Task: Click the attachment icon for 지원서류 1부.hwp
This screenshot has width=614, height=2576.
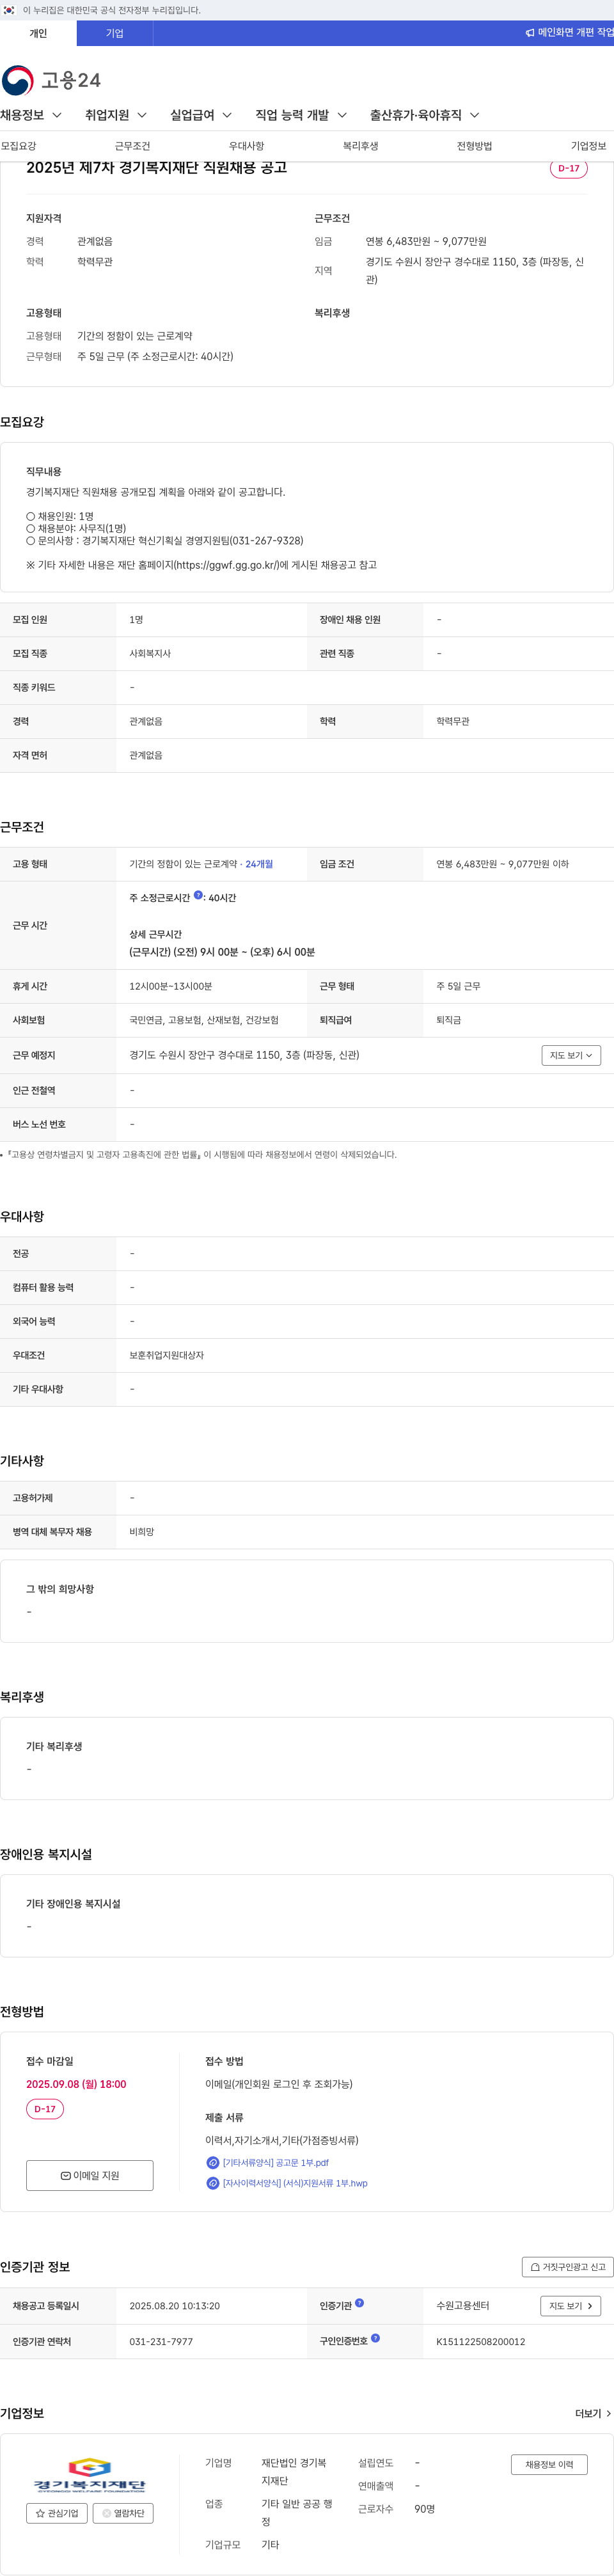Action: click(212, 2183)
